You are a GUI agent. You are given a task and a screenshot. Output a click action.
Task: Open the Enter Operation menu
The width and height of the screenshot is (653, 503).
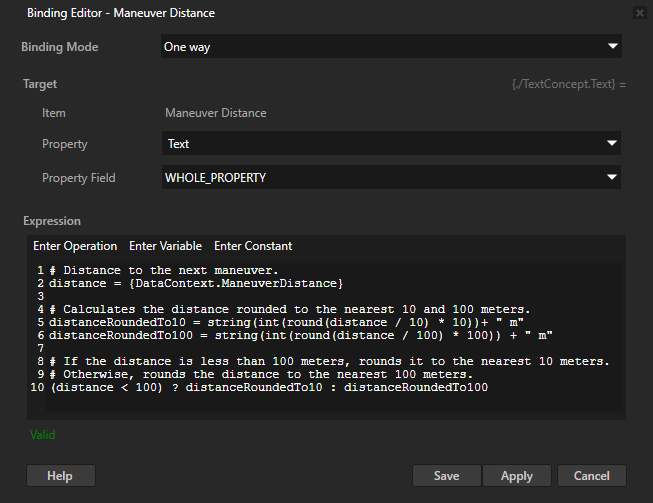[x=75, y=246]
